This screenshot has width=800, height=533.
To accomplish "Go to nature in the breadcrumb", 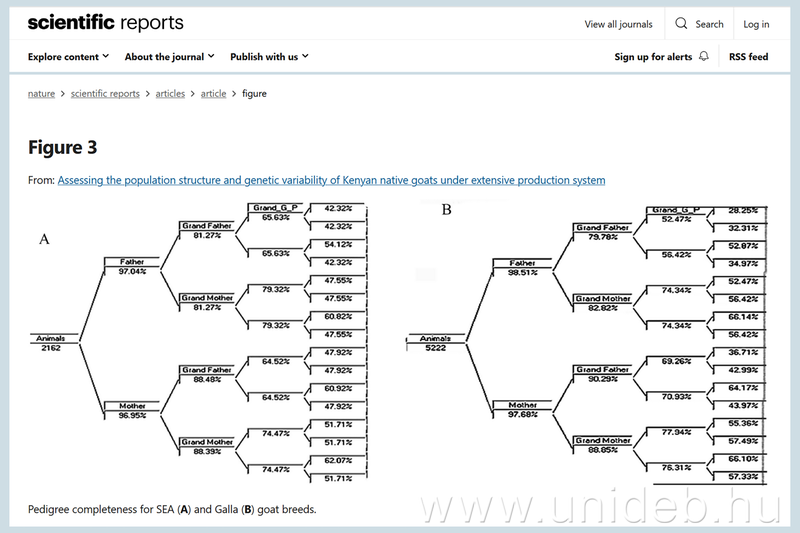I will [41, 94].
